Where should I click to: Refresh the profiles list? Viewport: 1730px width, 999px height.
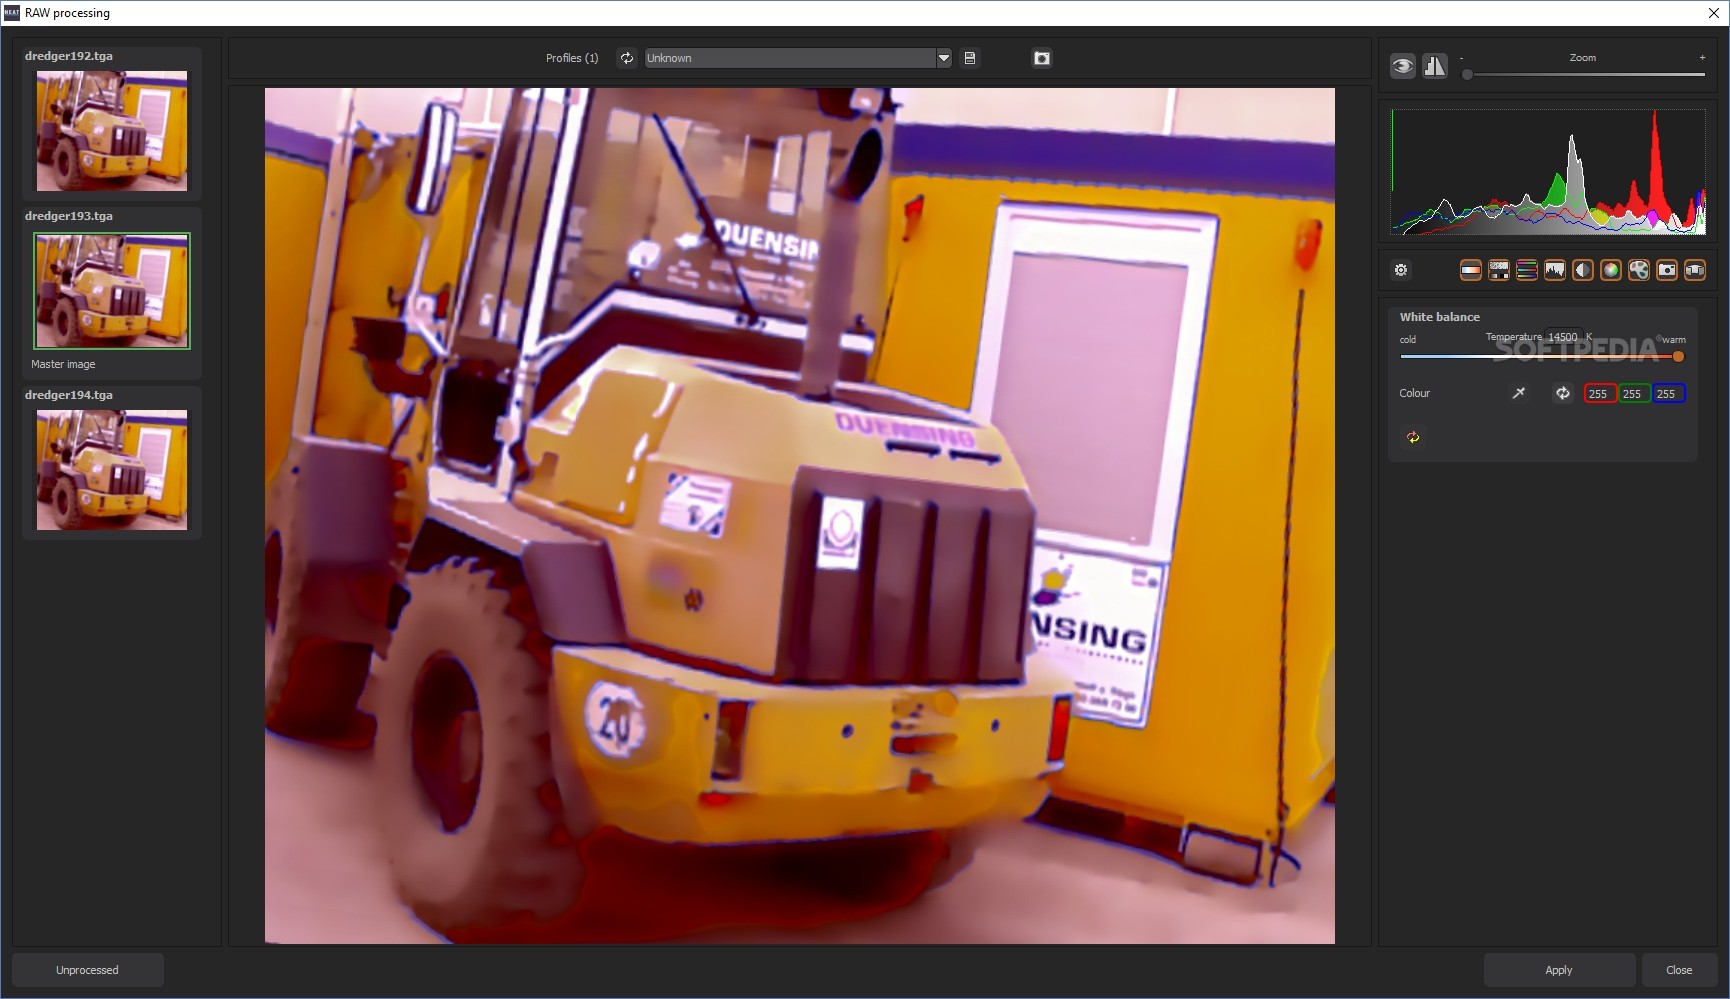[x=627, y=58]
